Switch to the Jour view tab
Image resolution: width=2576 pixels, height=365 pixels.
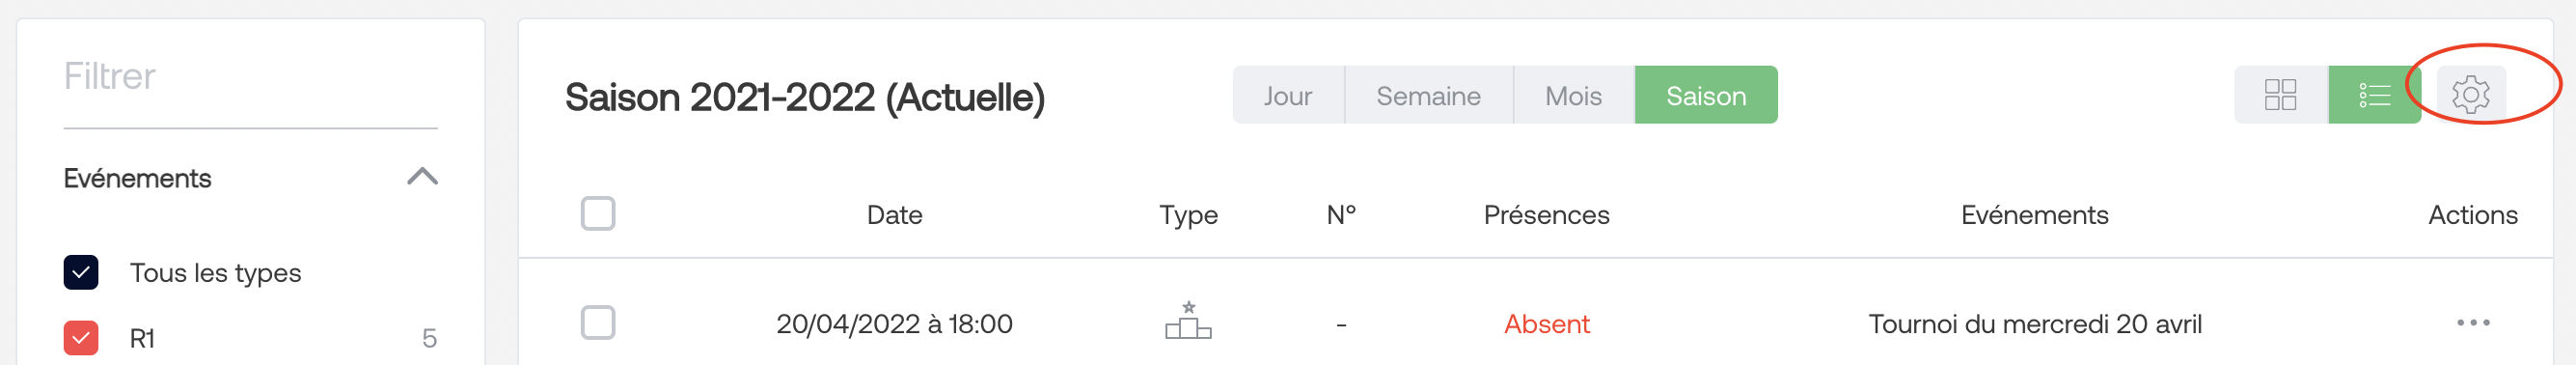click(1288, 95)
